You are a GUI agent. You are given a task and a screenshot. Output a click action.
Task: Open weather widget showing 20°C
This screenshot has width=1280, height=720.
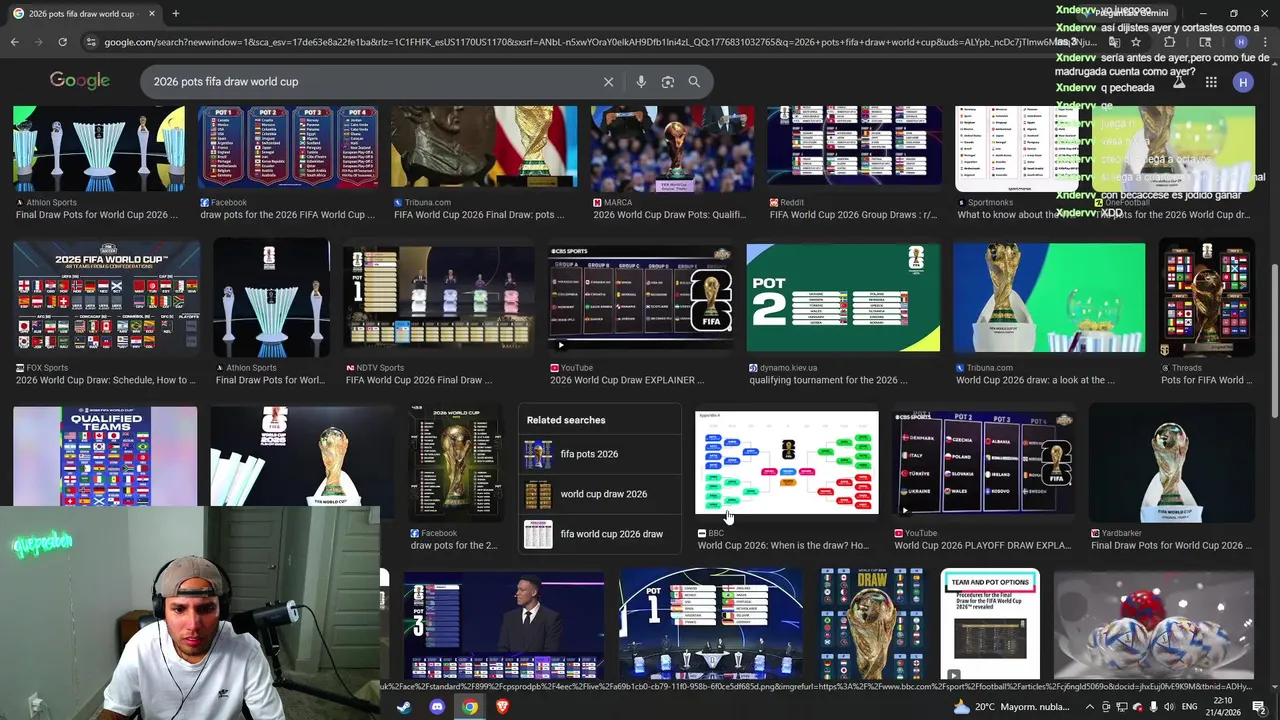pyautogui.click(x=1013, y=707)
